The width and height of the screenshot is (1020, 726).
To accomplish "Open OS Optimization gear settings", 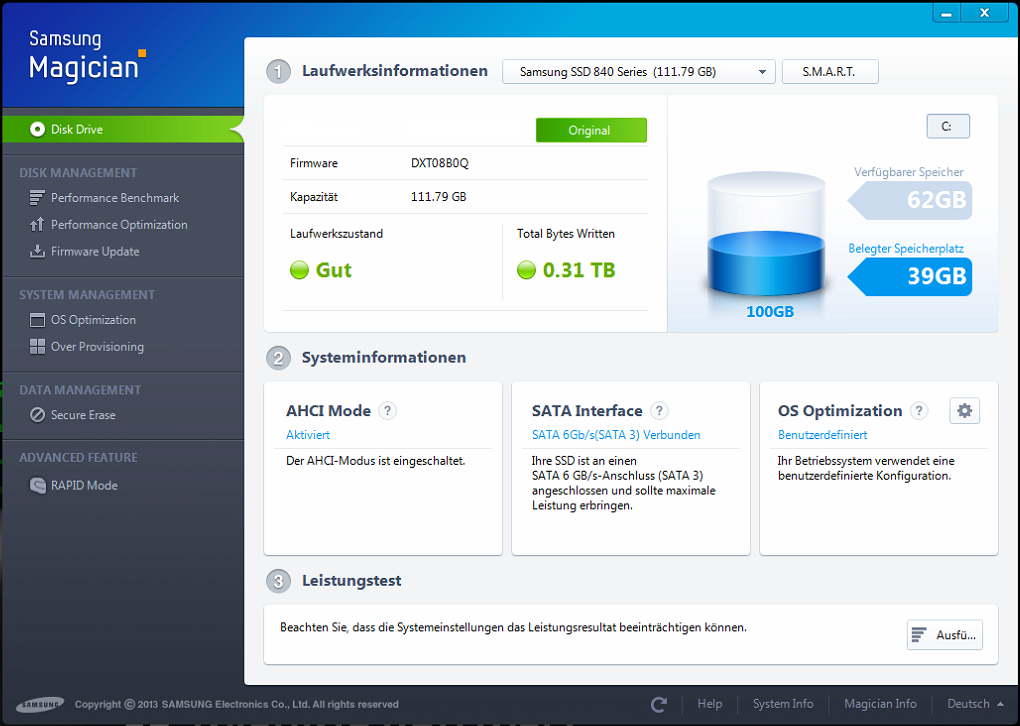I will 964,410.
